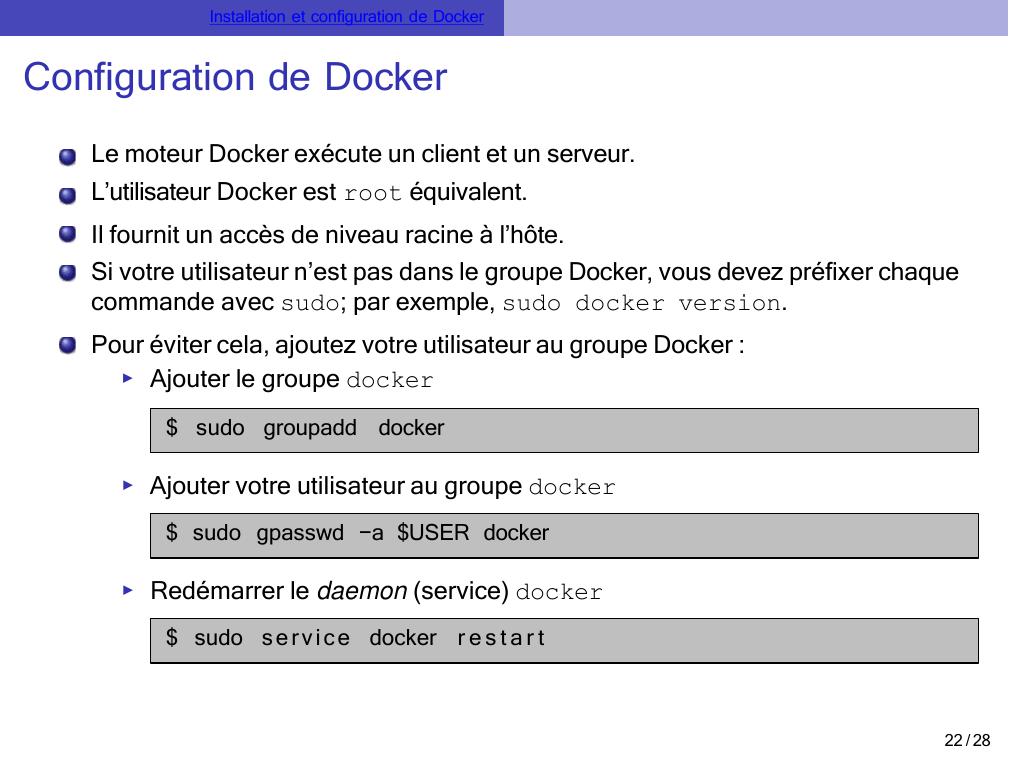Click the 'Configuration de Docker' slide title
Screen dimensions: 1009x757
235,77
